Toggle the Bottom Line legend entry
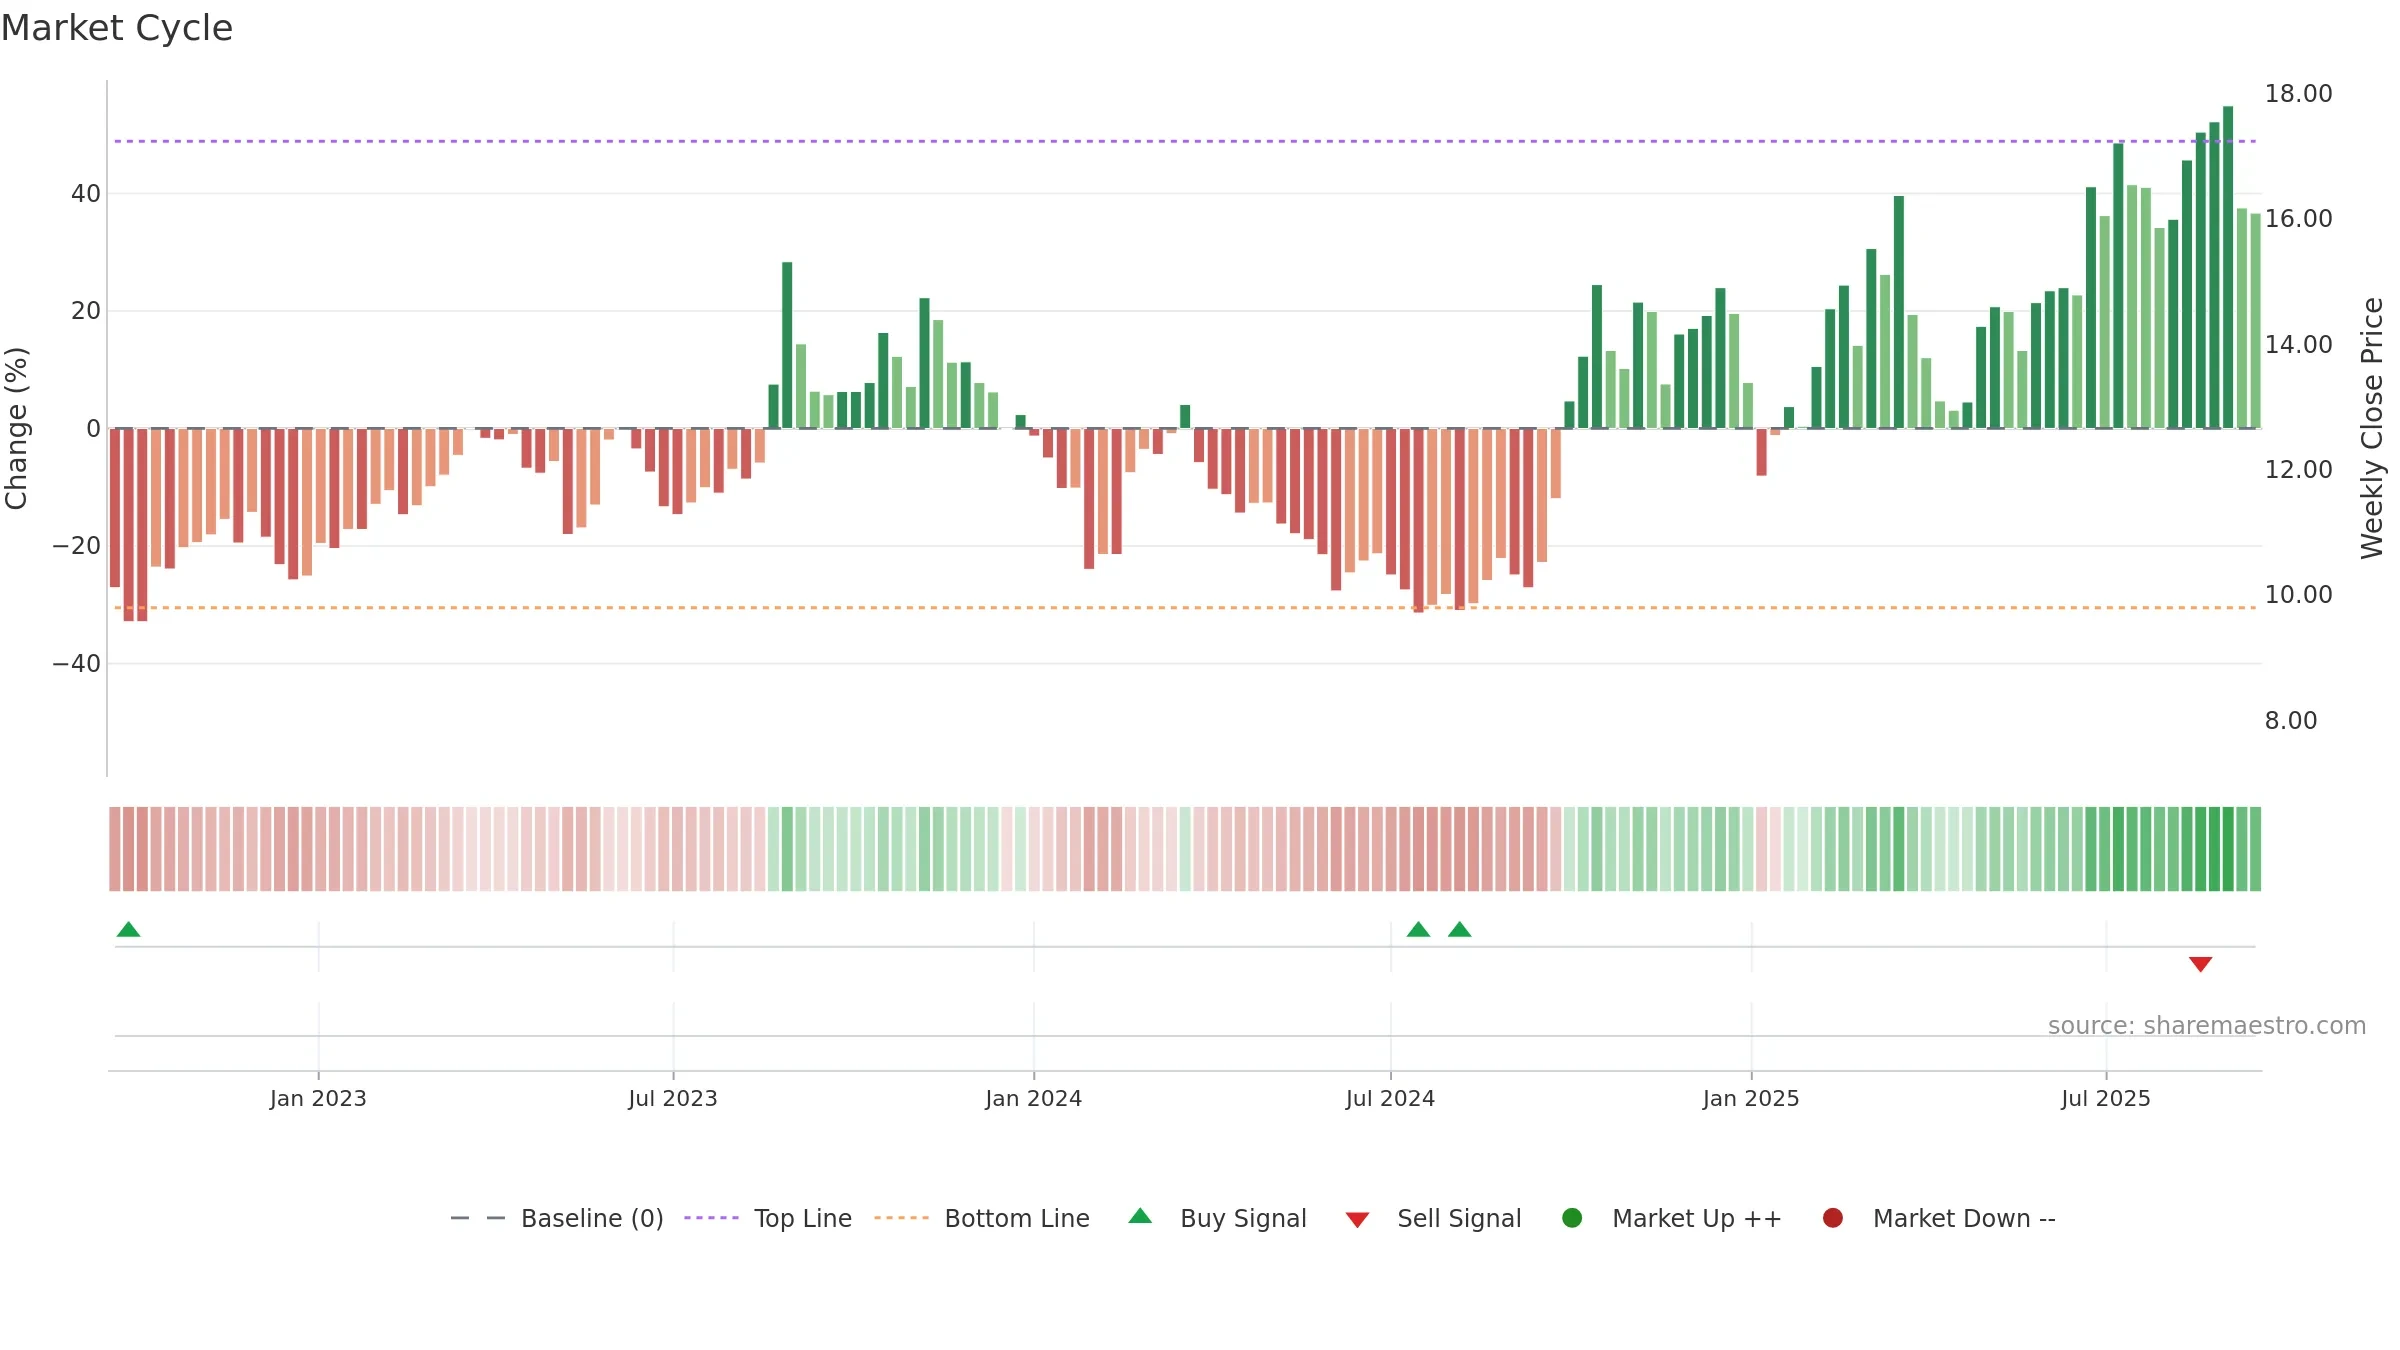This screenshot has height=1350, width=2400. pyautogui.click(x=981, y=1218)
